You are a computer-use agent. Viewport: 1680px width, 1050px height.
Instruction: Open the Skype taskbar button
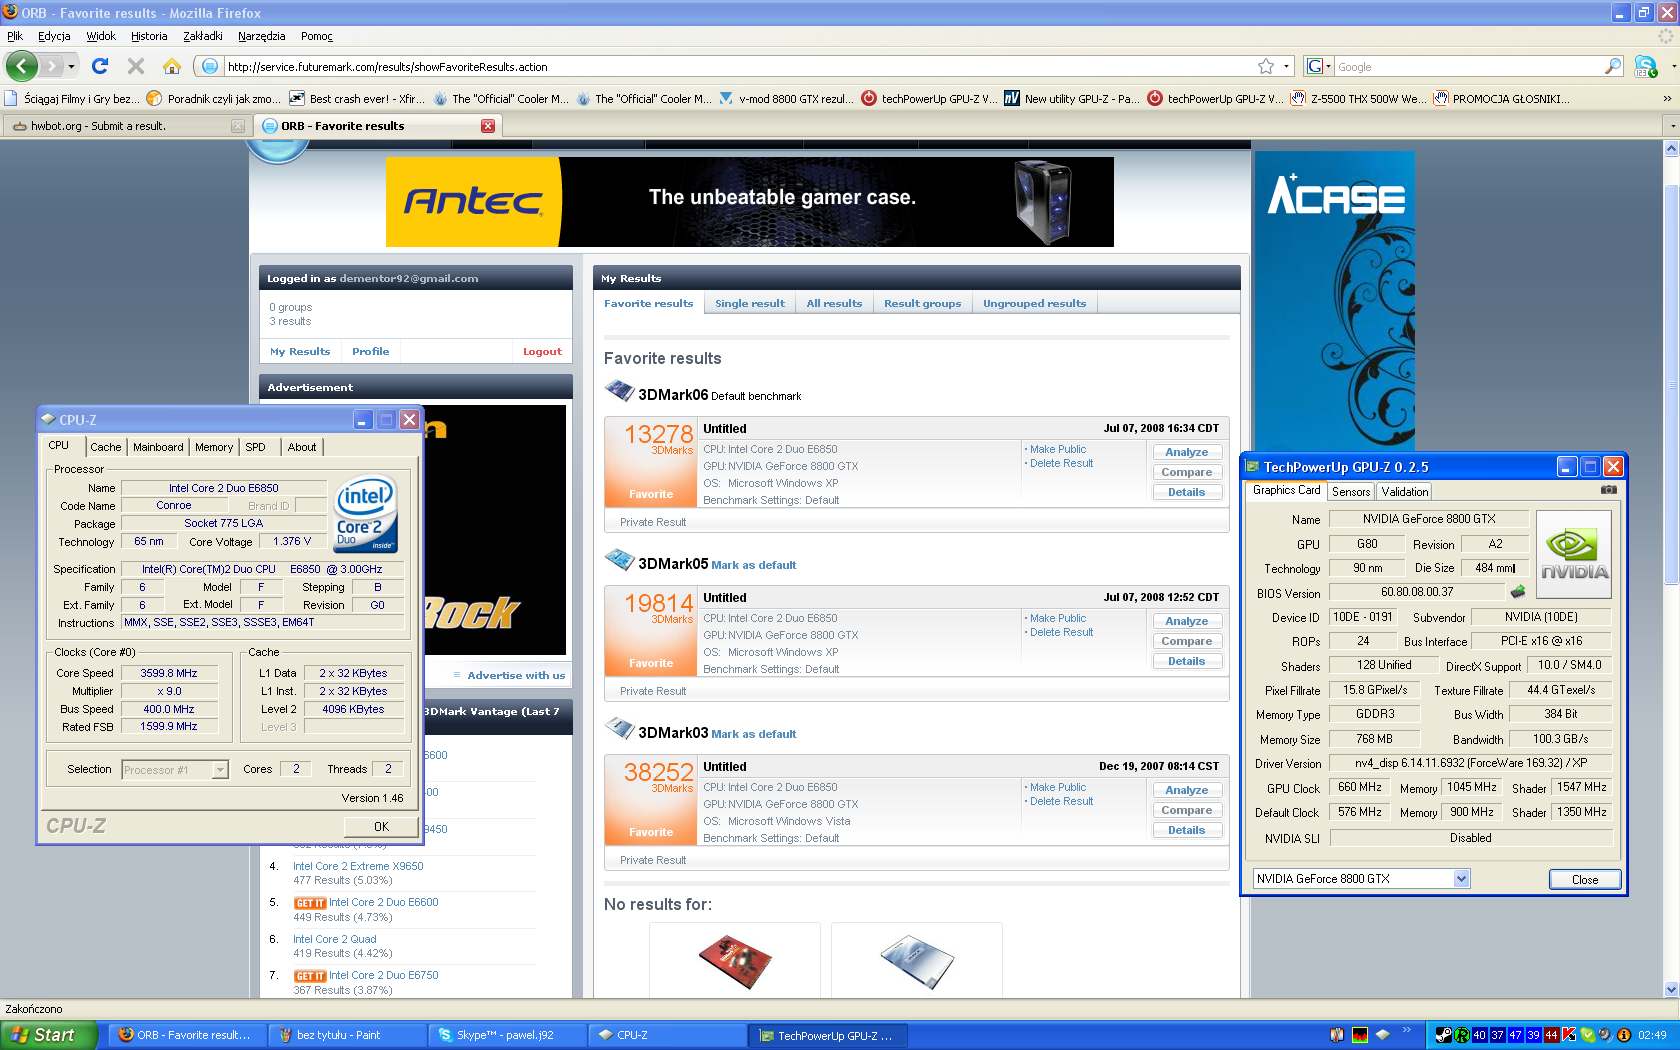click(x=505, y=1035)
